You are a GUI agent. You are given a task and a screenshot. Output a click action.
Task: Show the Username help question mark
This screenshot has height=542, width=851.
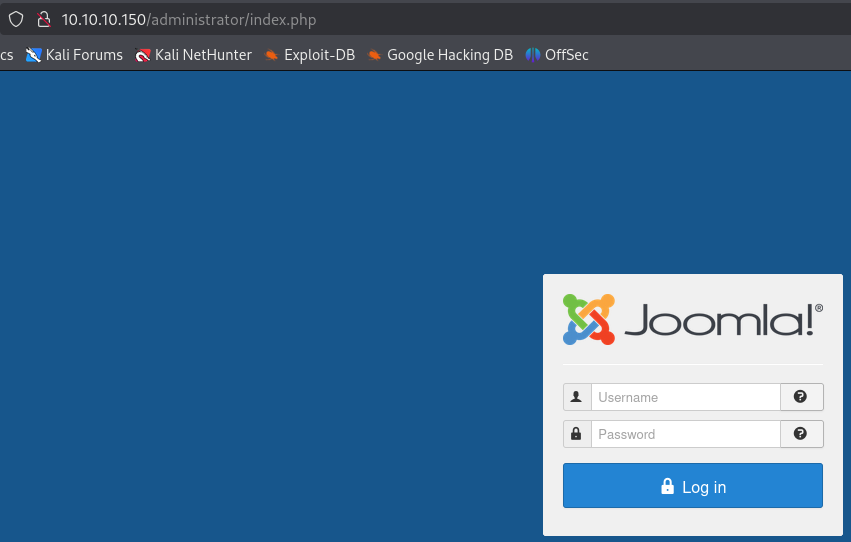(801, 397)
